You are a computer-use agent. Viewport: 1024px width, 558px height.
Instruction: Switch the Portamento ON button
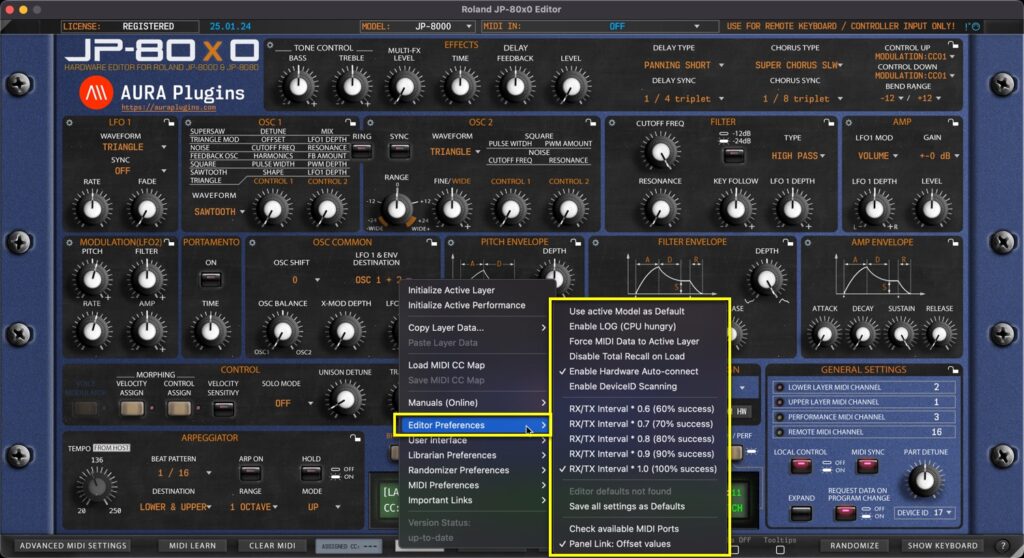tap(210, 280)
